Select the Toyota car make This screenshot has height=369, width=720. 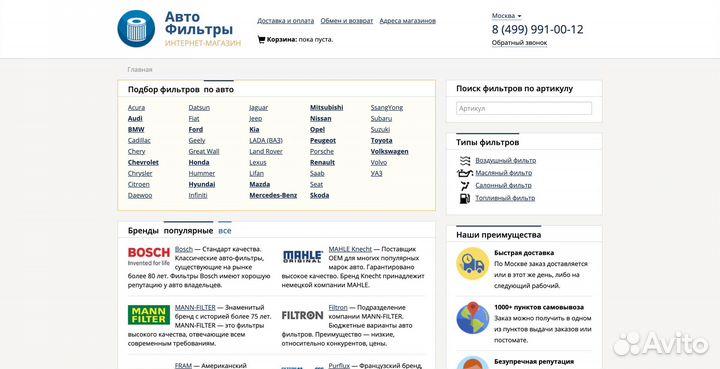[382, 140]
